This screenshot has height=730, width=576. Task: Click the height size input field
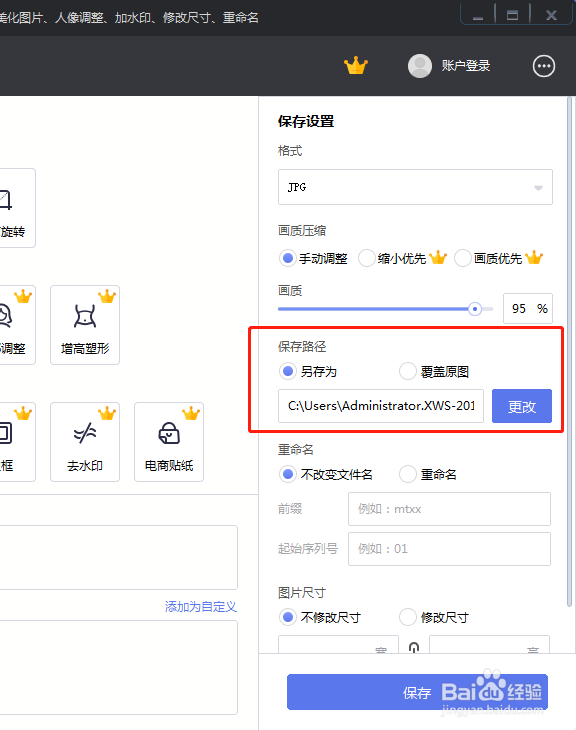point(489,644)
